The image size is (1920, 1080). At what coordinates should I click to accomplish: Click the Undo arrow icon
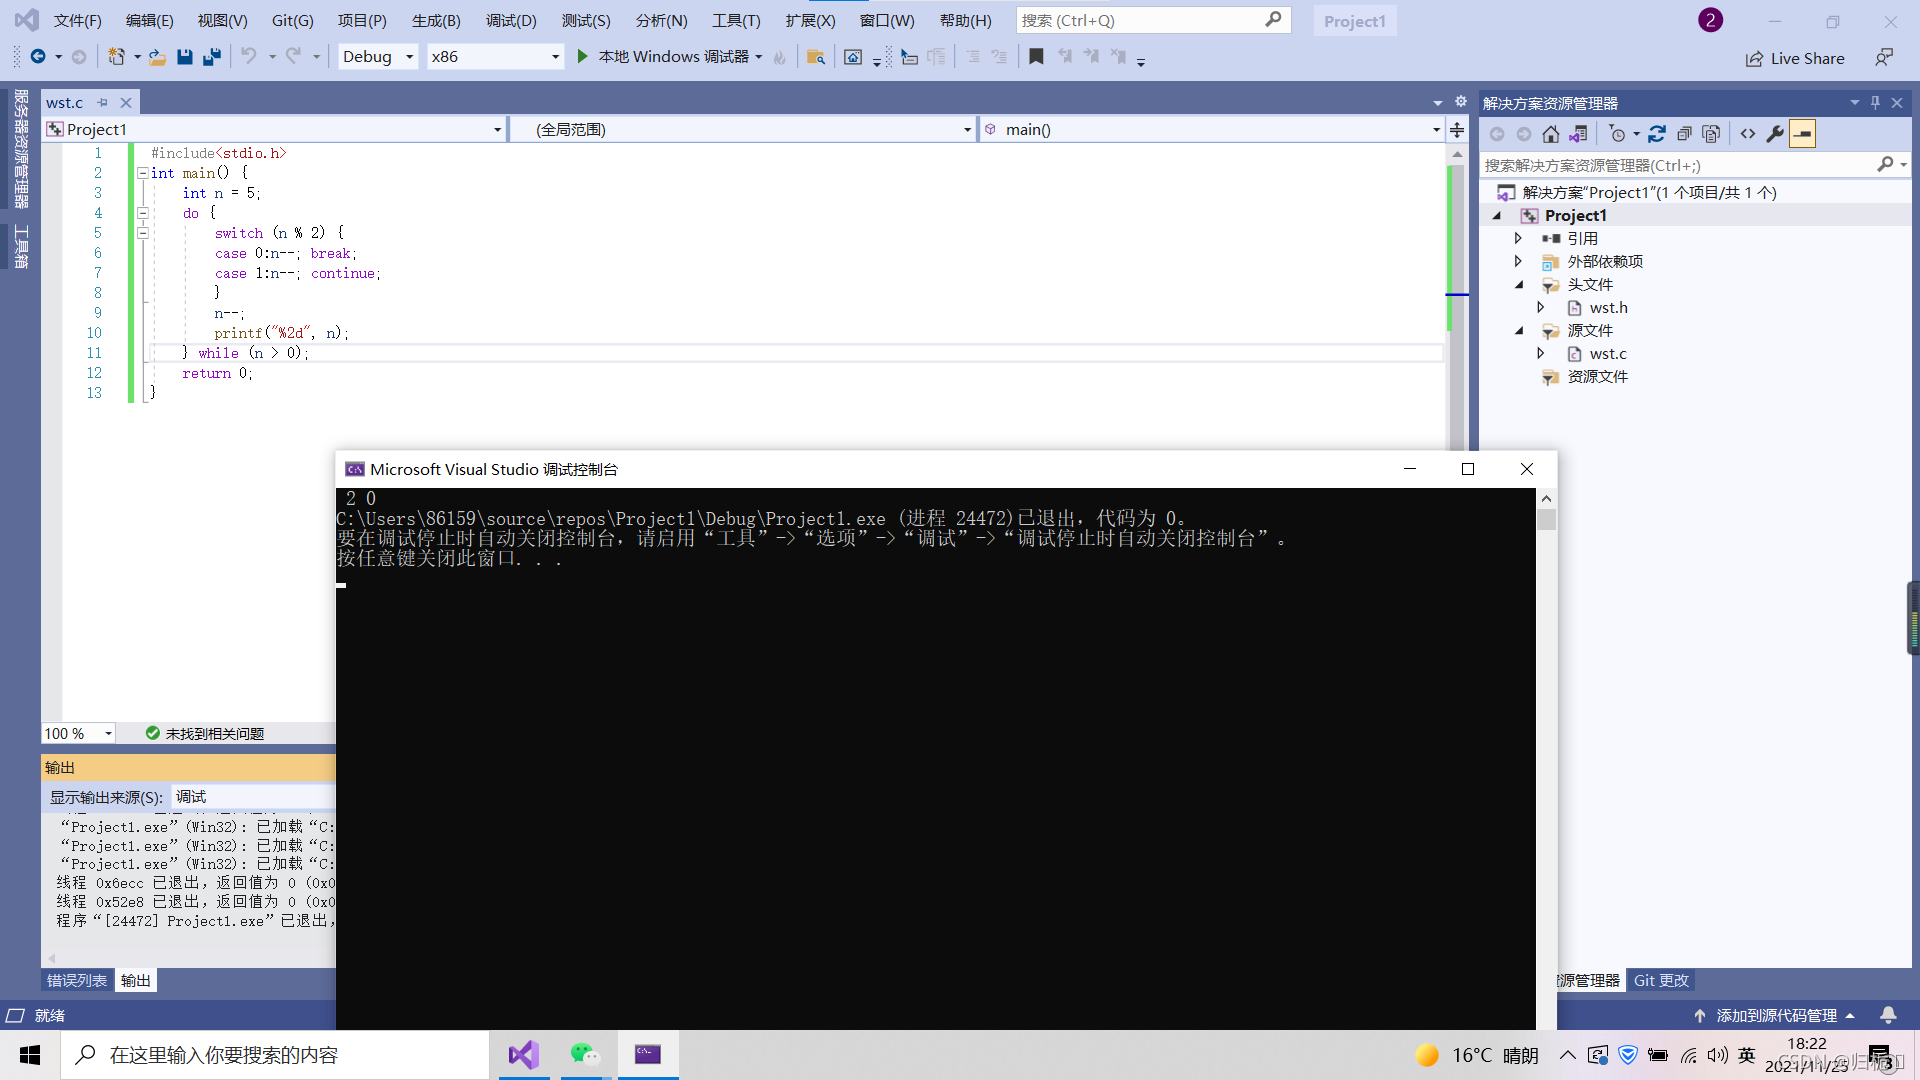[249, 57]
